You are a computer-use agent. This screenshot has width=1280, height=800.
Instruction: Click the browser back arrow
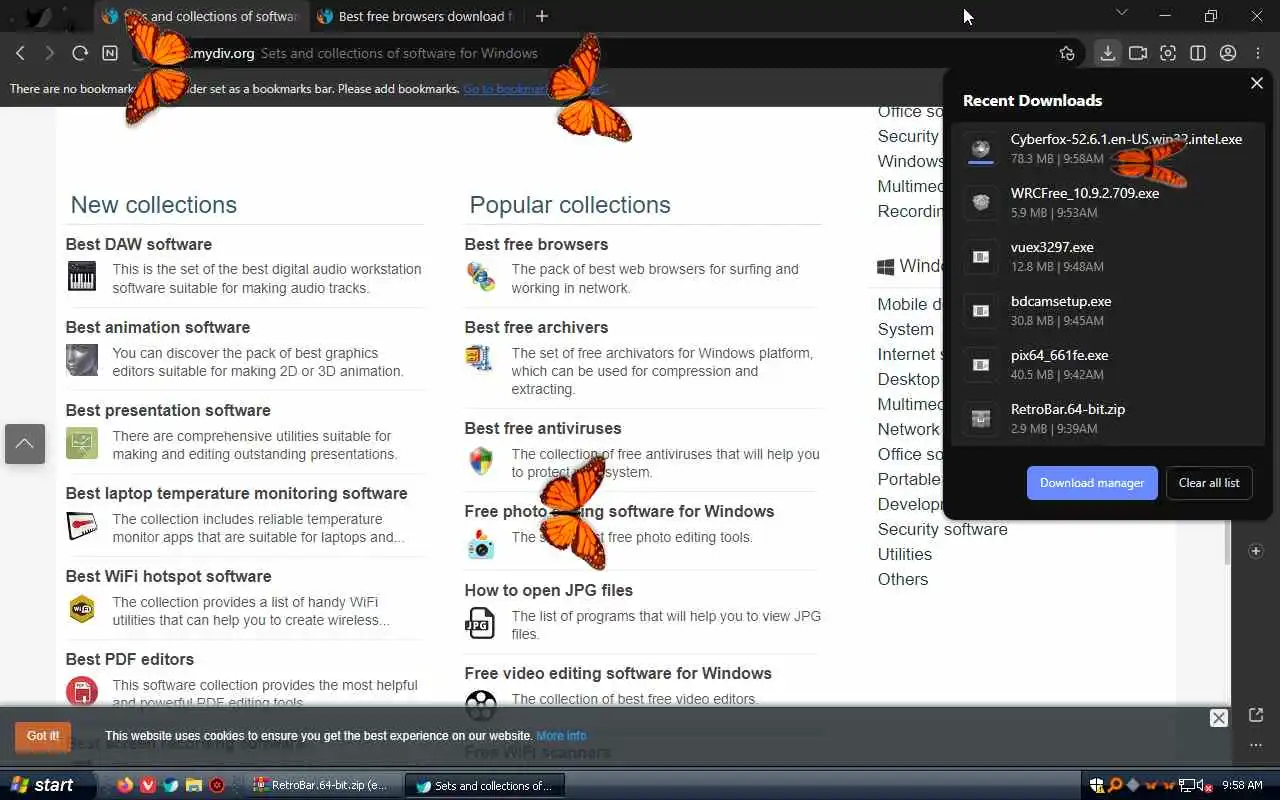click(x=20, y=53)
